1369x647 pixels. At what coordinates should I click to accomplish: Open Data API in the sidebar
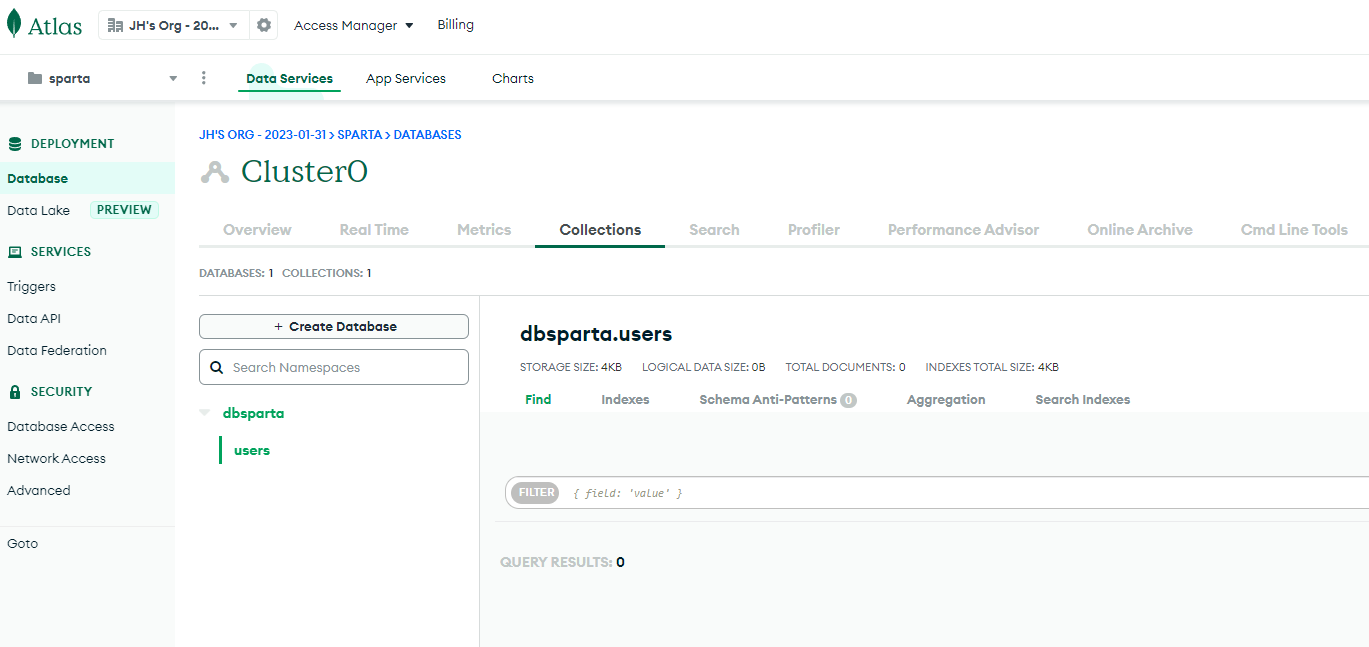click(35, 318)
